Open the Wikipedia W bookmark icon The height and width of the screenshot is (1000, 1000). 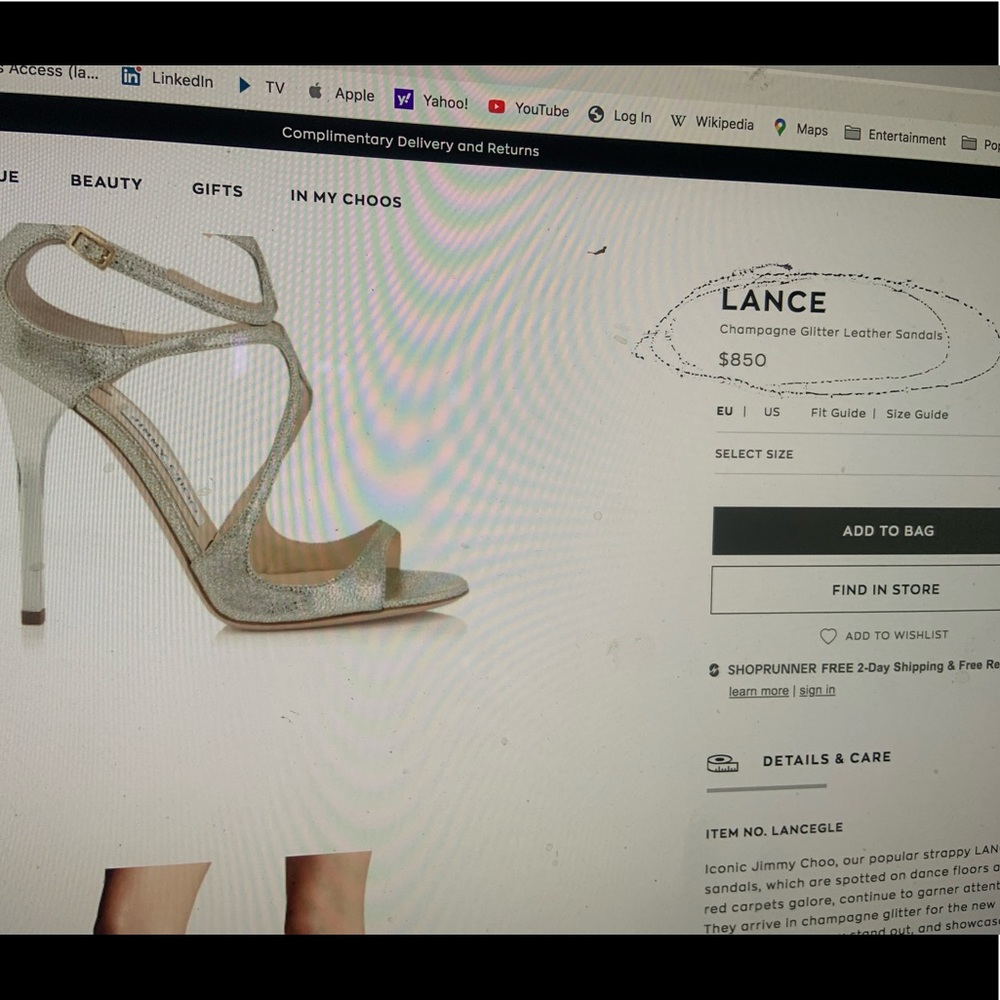pos(678,121)
